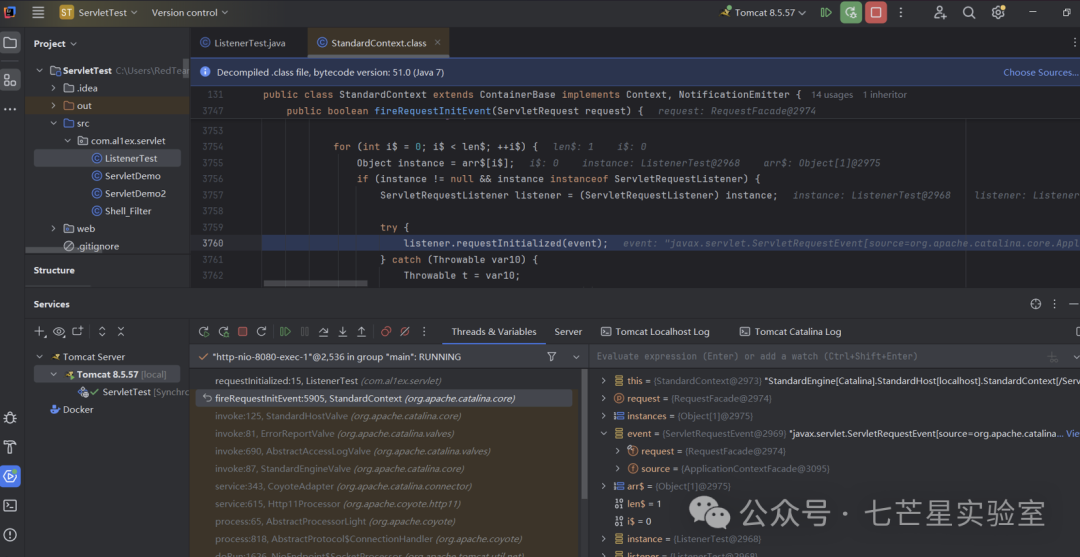This screenshot has height=557, width=1080.
Task: Close the StandardContext.class tab
Action: click(x=437, y=43)
